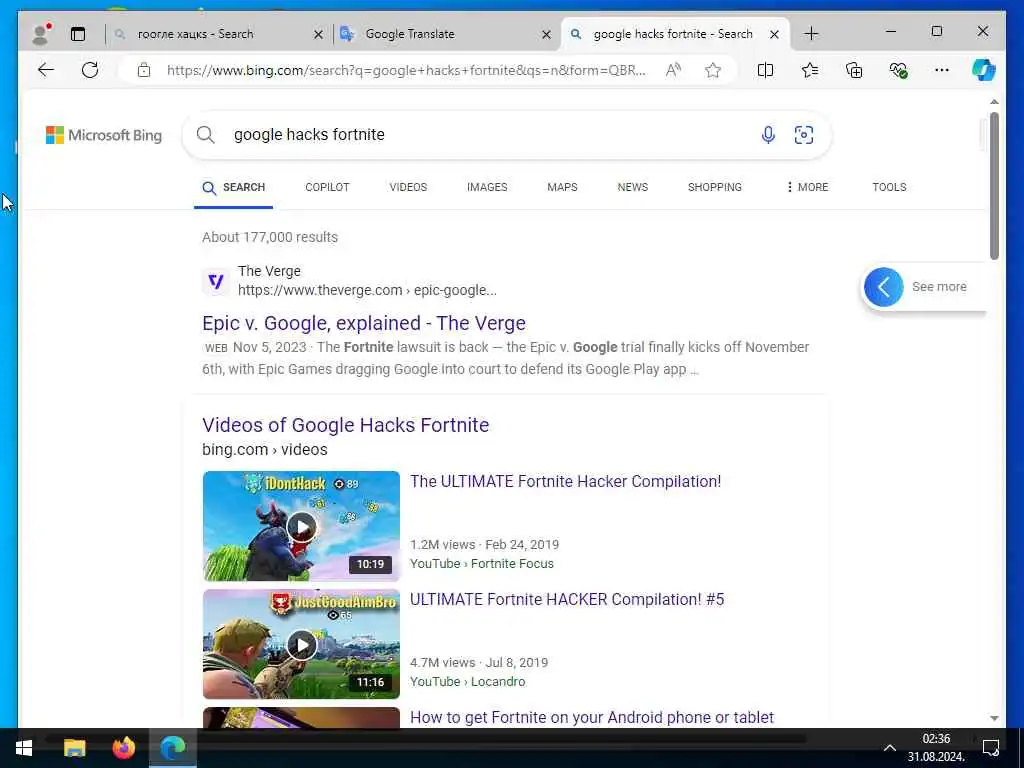Open Read aloud icon in address bar
1024x768 pixels.
(673, 70)
